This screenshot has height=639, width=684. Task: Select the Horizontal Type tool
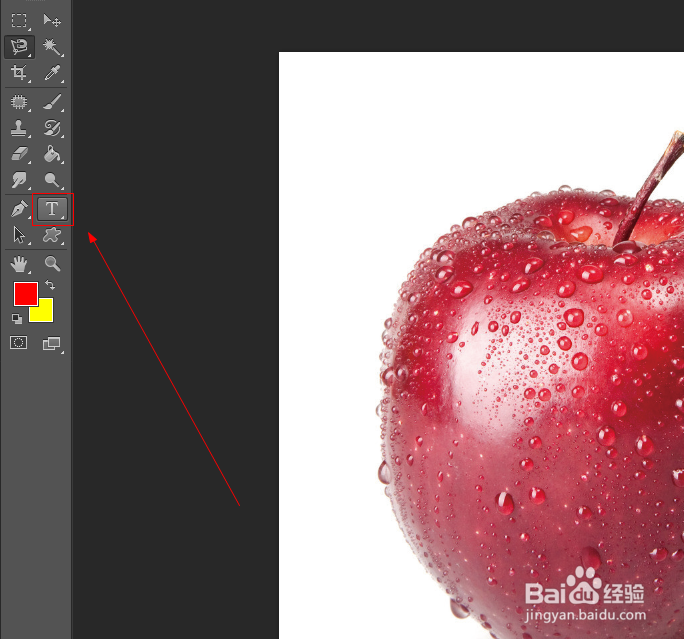(52, 209)
